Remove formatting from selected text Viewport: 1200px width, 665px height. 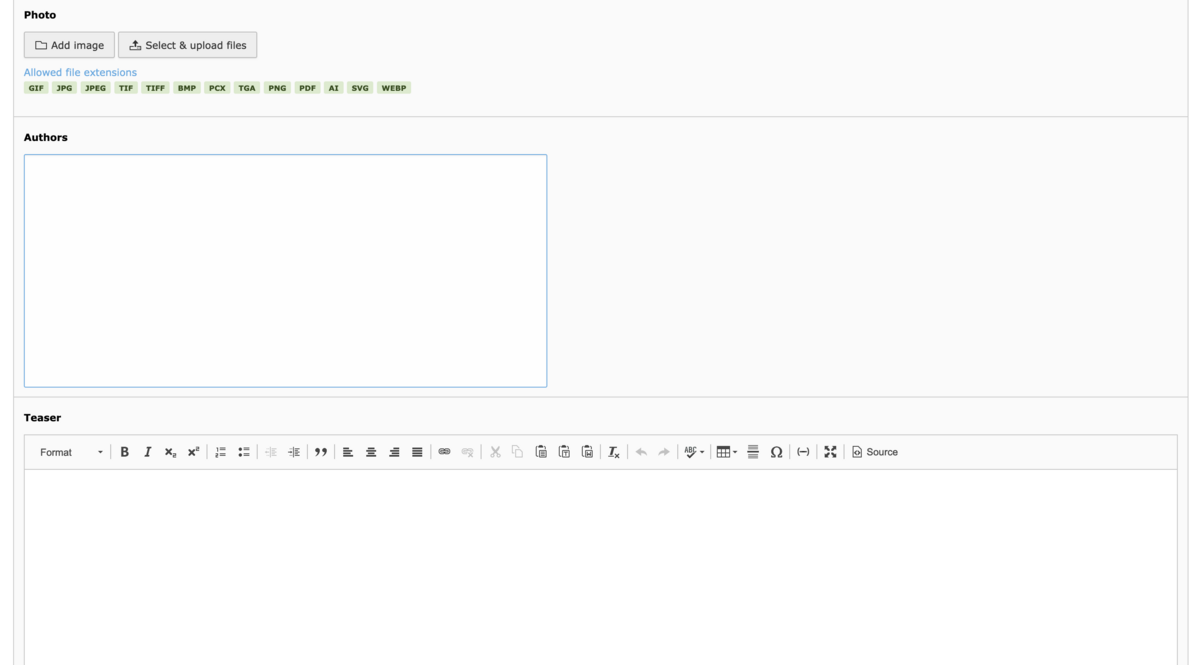click(x=614, y=452)
